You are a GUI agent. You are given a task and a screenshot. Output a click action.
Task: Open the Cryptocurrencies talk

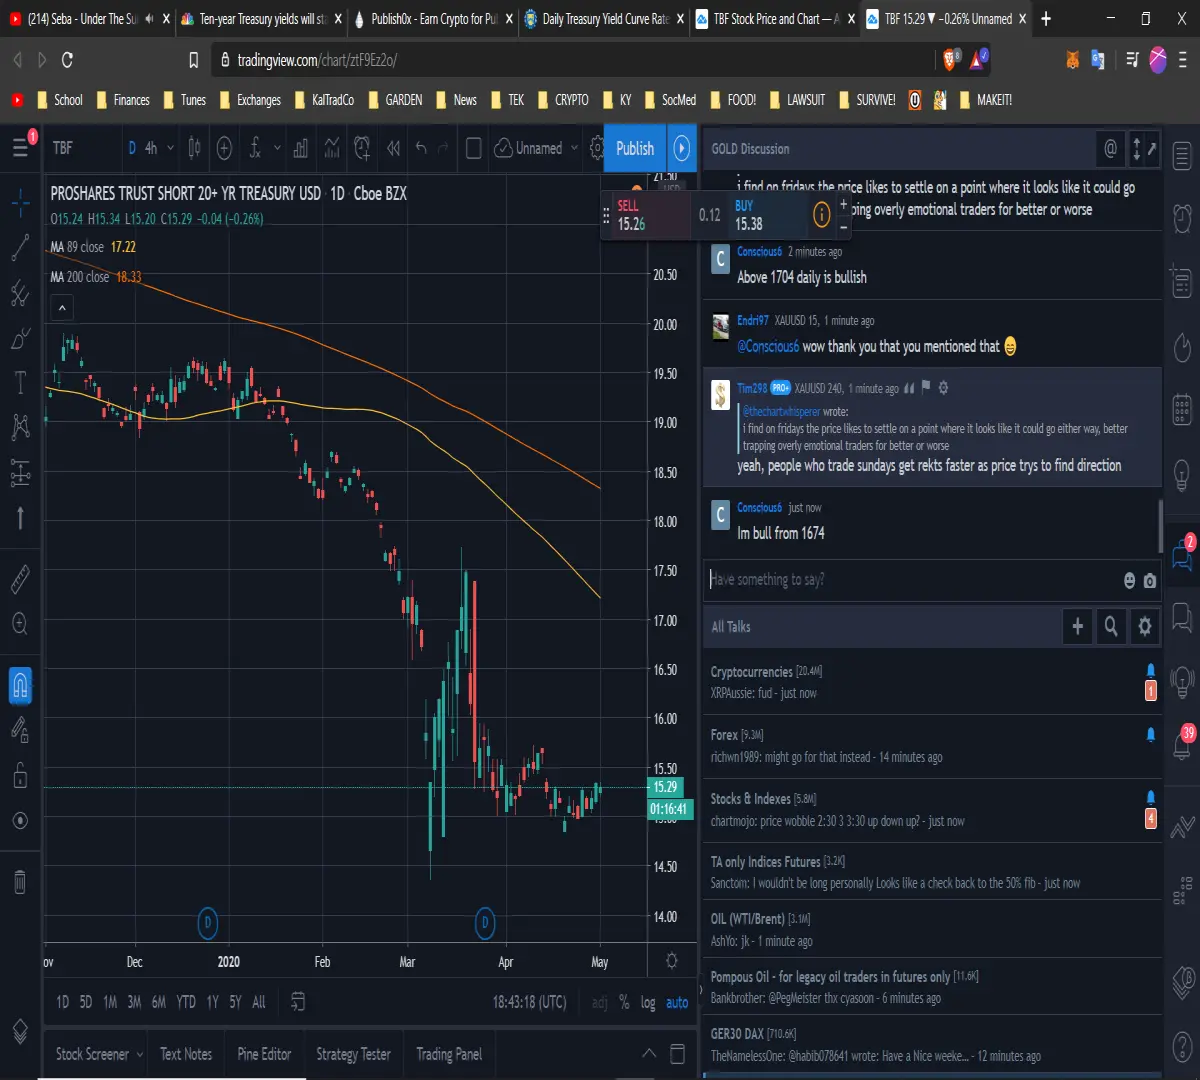coord(932,682)
